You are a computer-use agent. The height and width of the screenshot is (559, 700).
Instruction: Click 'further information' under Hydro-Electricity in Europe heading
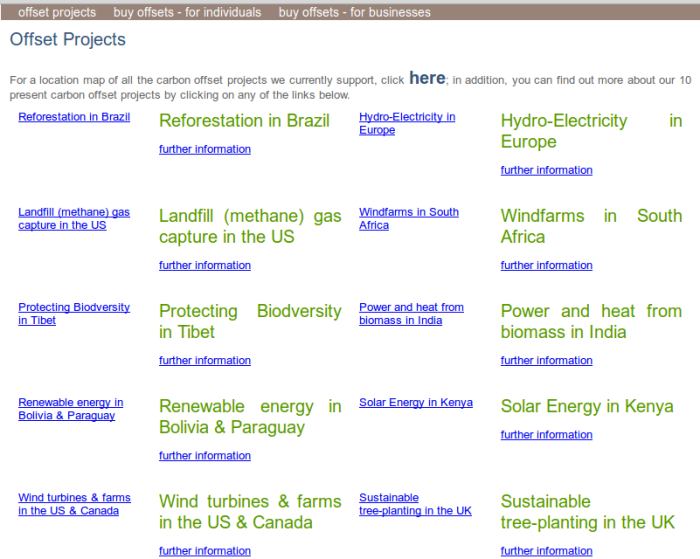tap(546, 170)
